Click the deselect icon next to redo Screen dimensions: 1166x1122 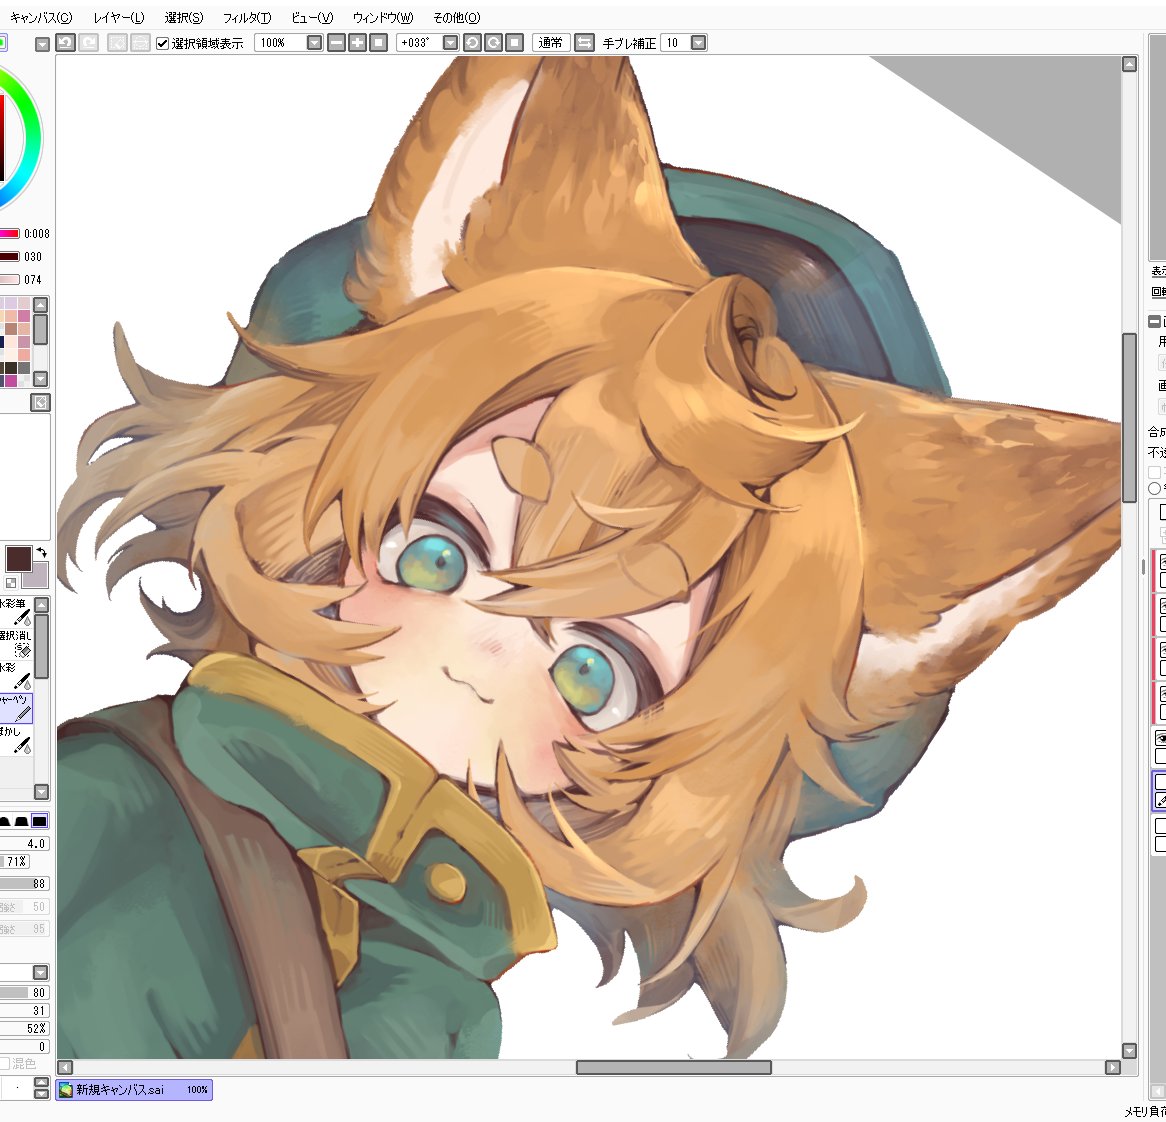[x=117, y=43]
